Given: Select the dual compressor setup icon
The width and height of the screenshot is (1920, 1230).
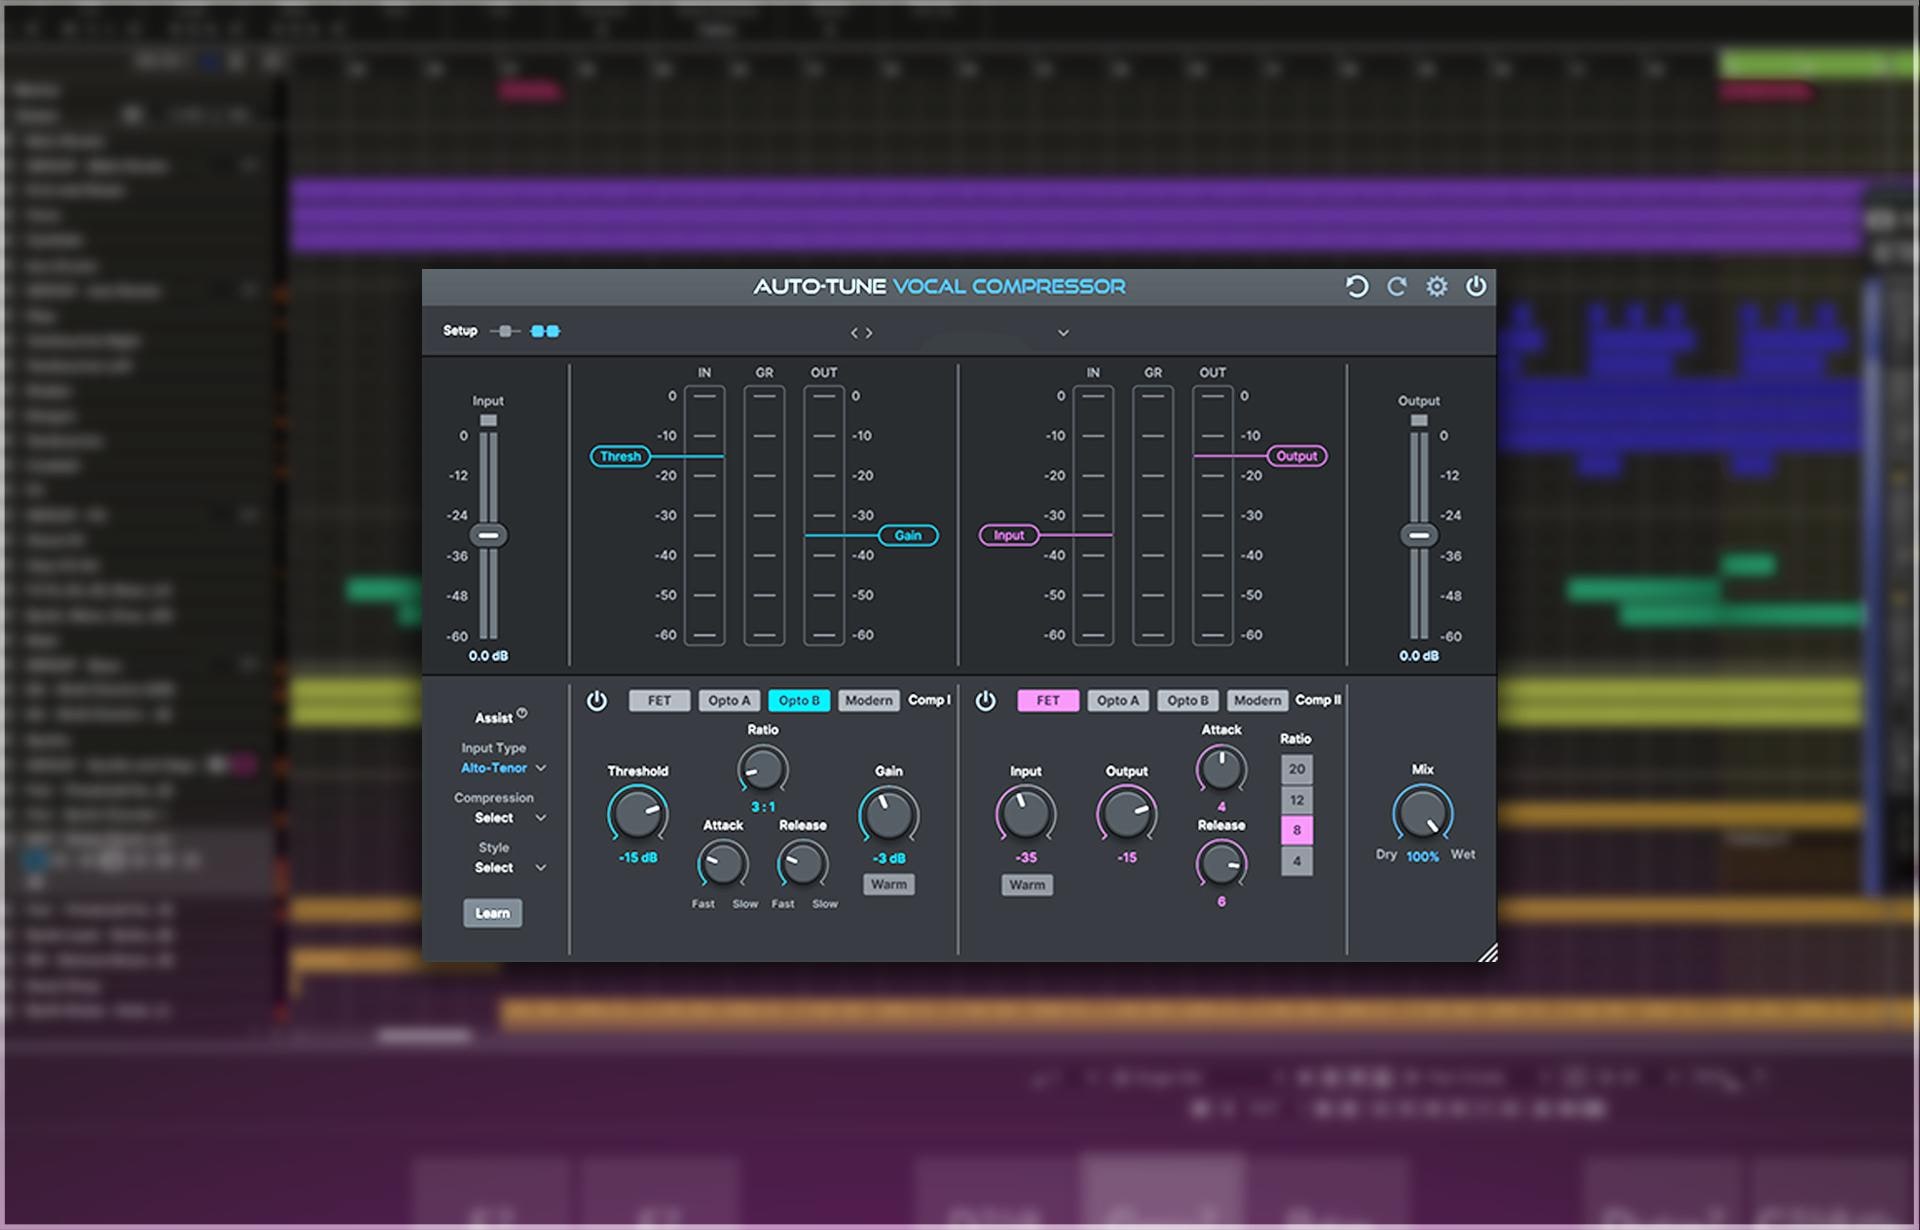Looking at the screenshot, I should pyautogui.click(x=545, y=331).
